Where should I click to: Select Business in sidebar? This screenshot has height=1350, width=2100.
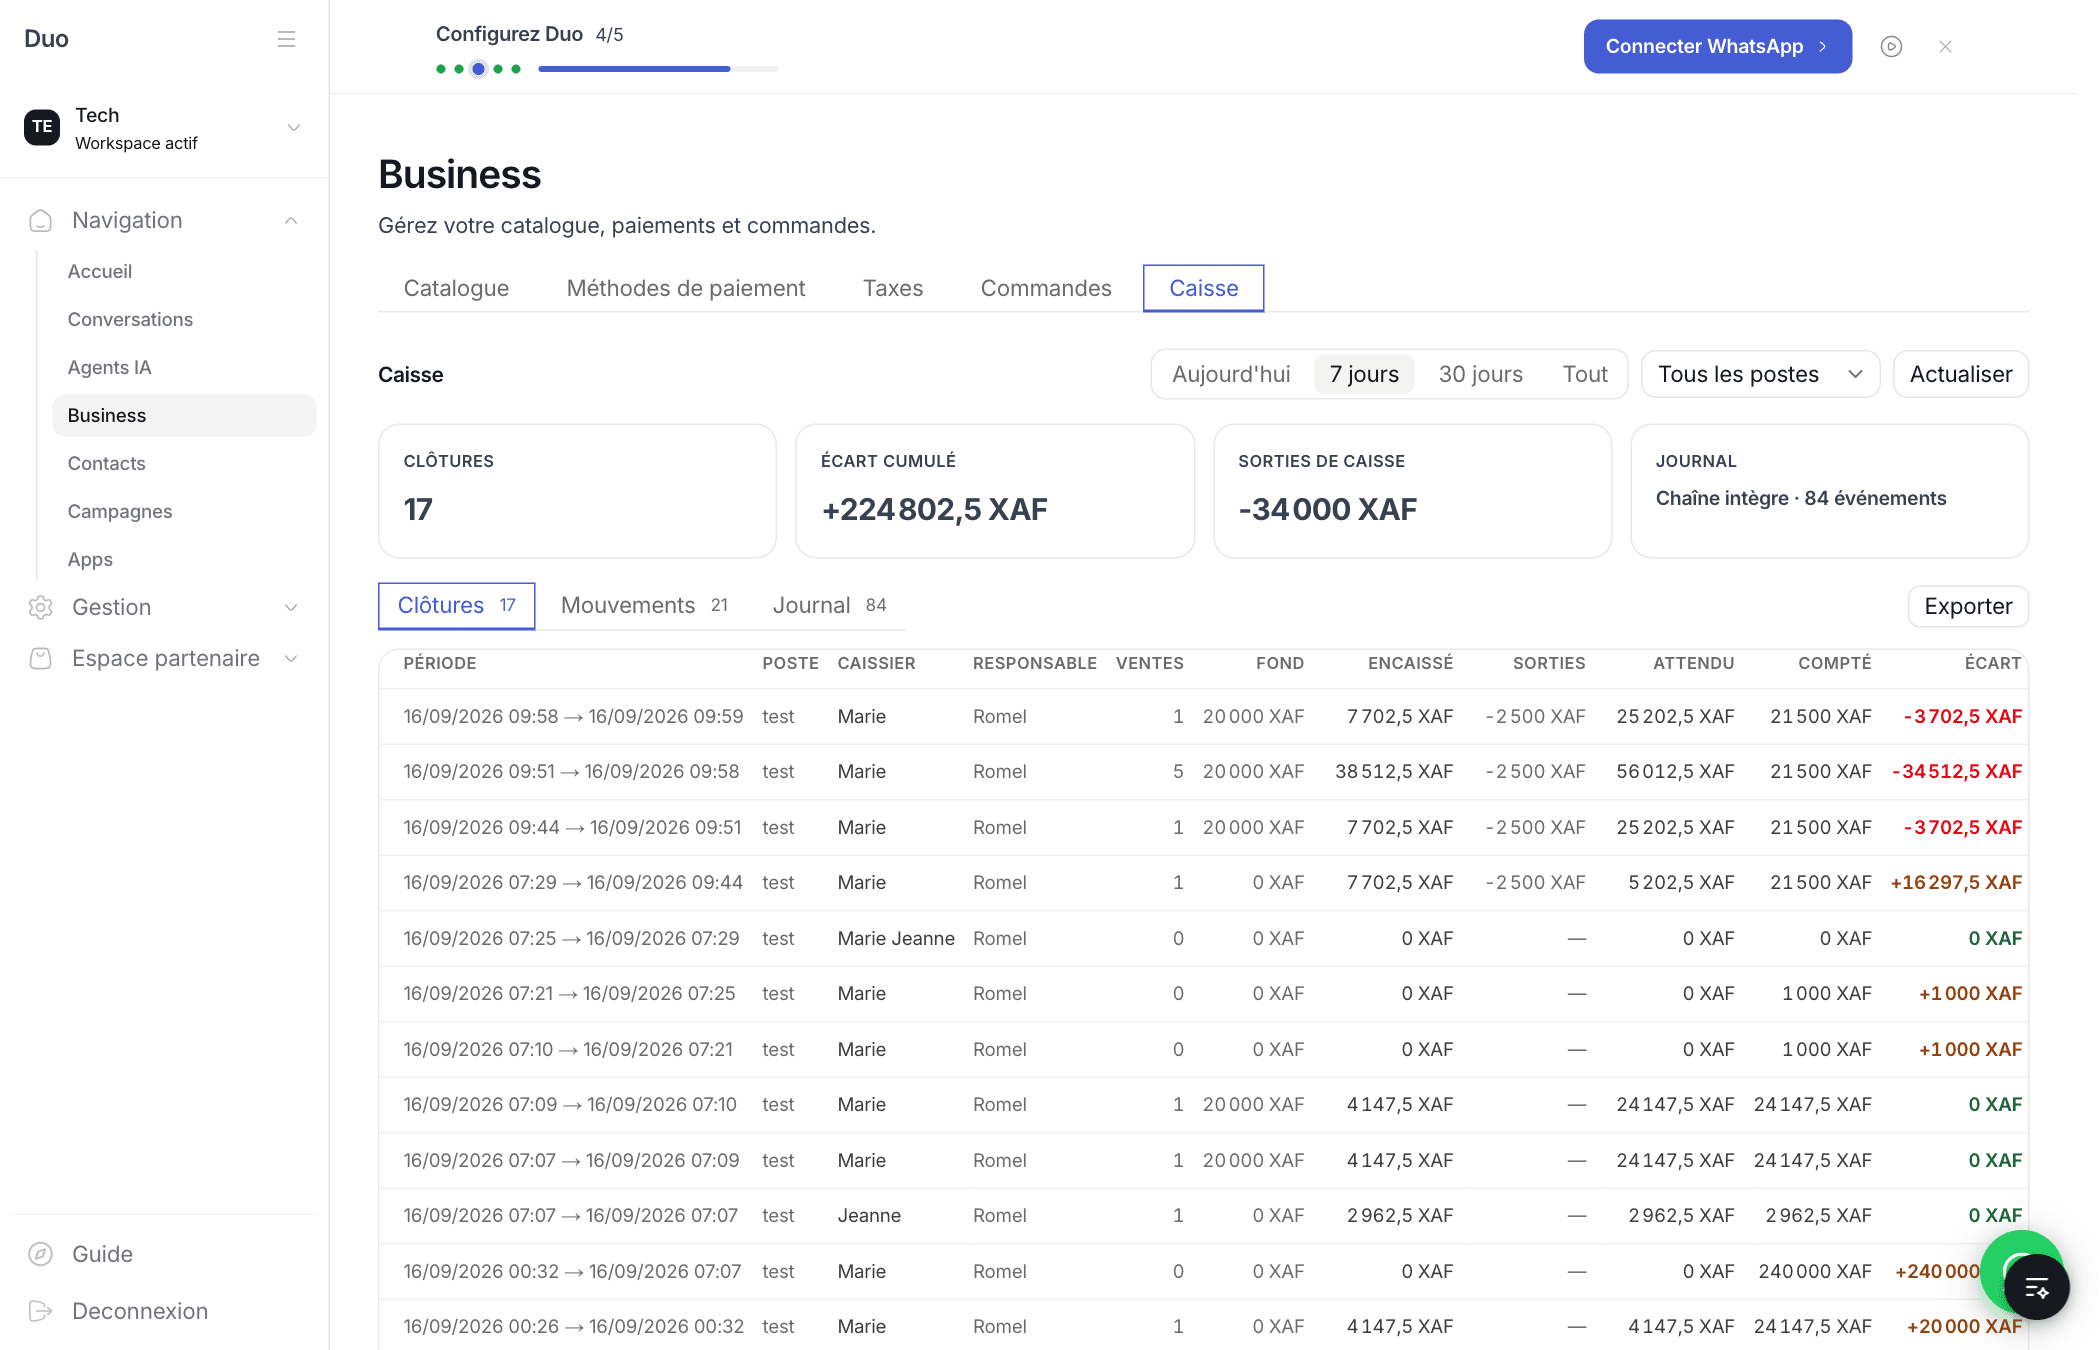184,415
